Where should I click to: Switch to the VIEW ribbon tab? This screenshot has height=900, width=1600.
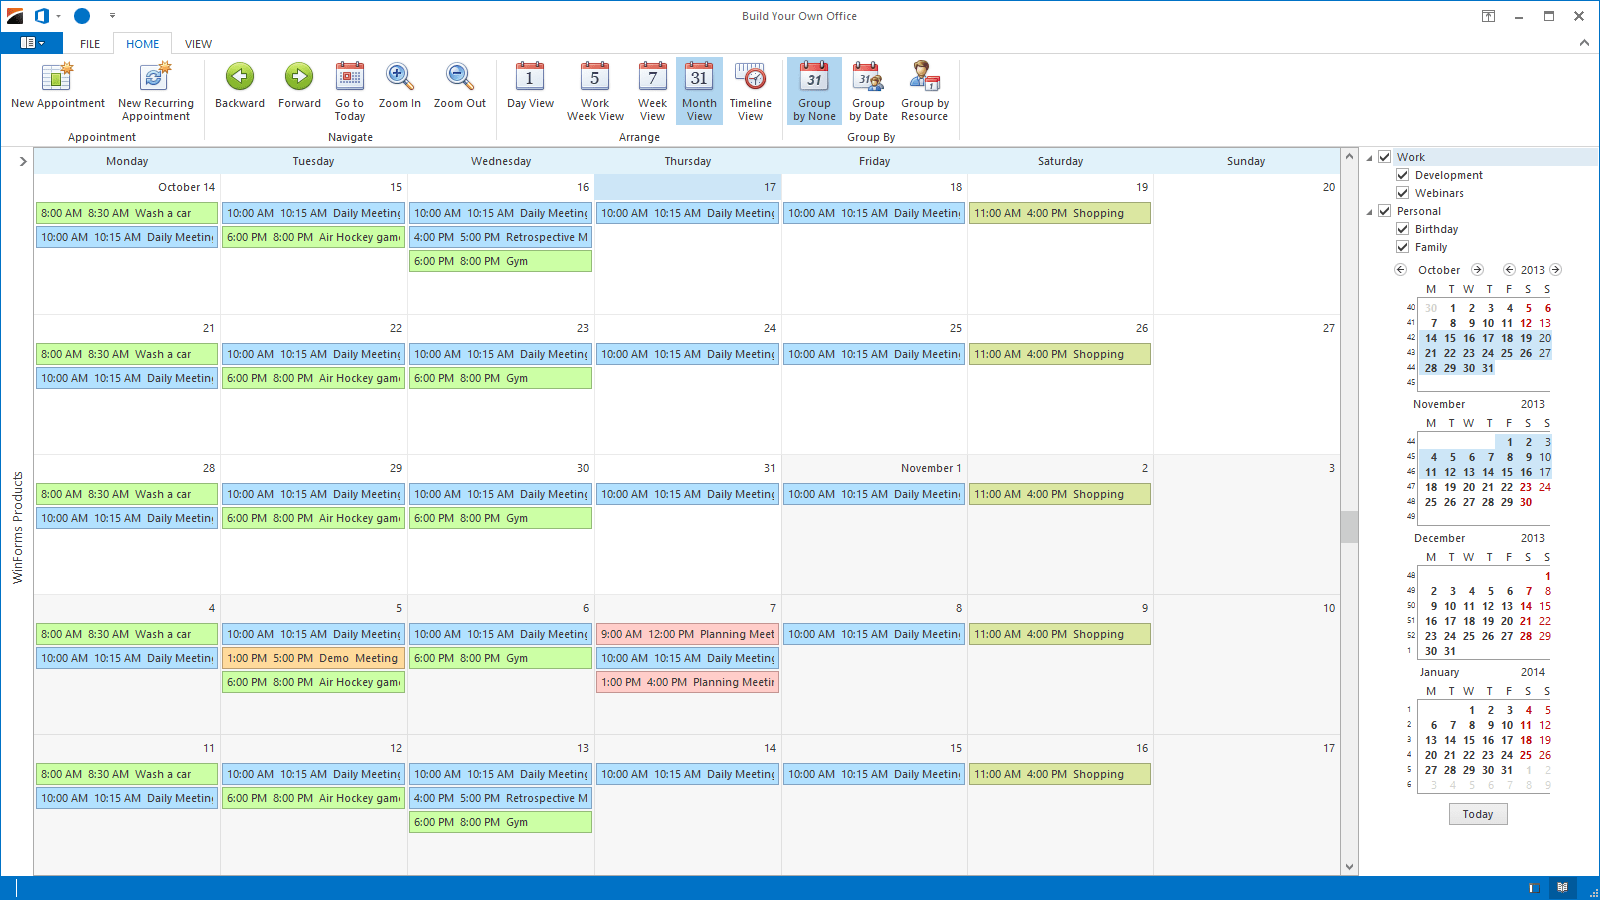198,44
